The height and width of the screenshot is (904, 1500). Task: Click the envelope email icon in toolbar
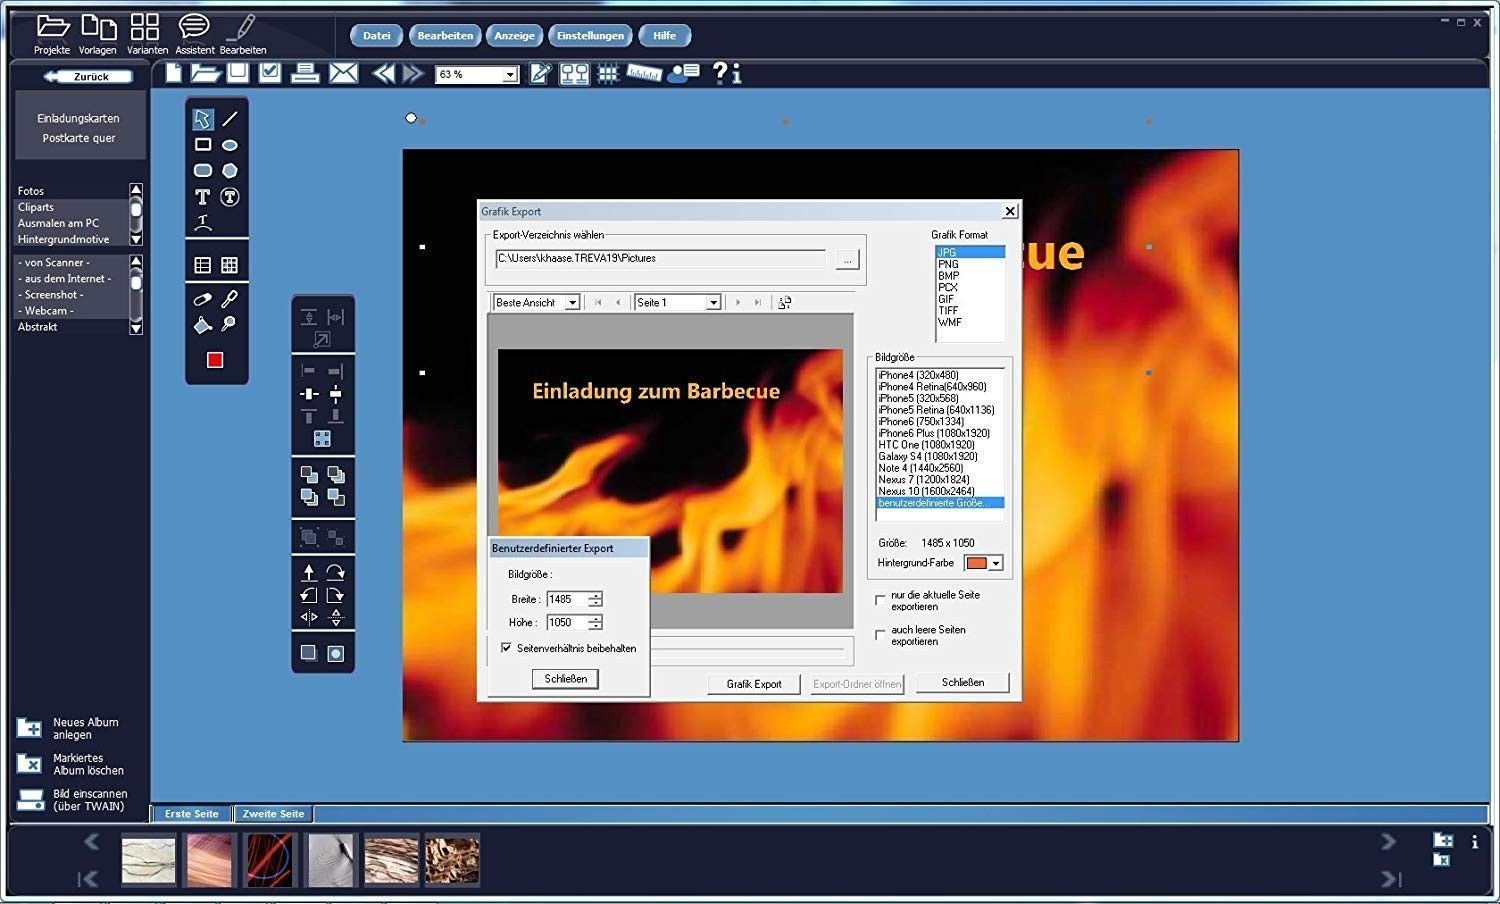(x=343, y=73)
